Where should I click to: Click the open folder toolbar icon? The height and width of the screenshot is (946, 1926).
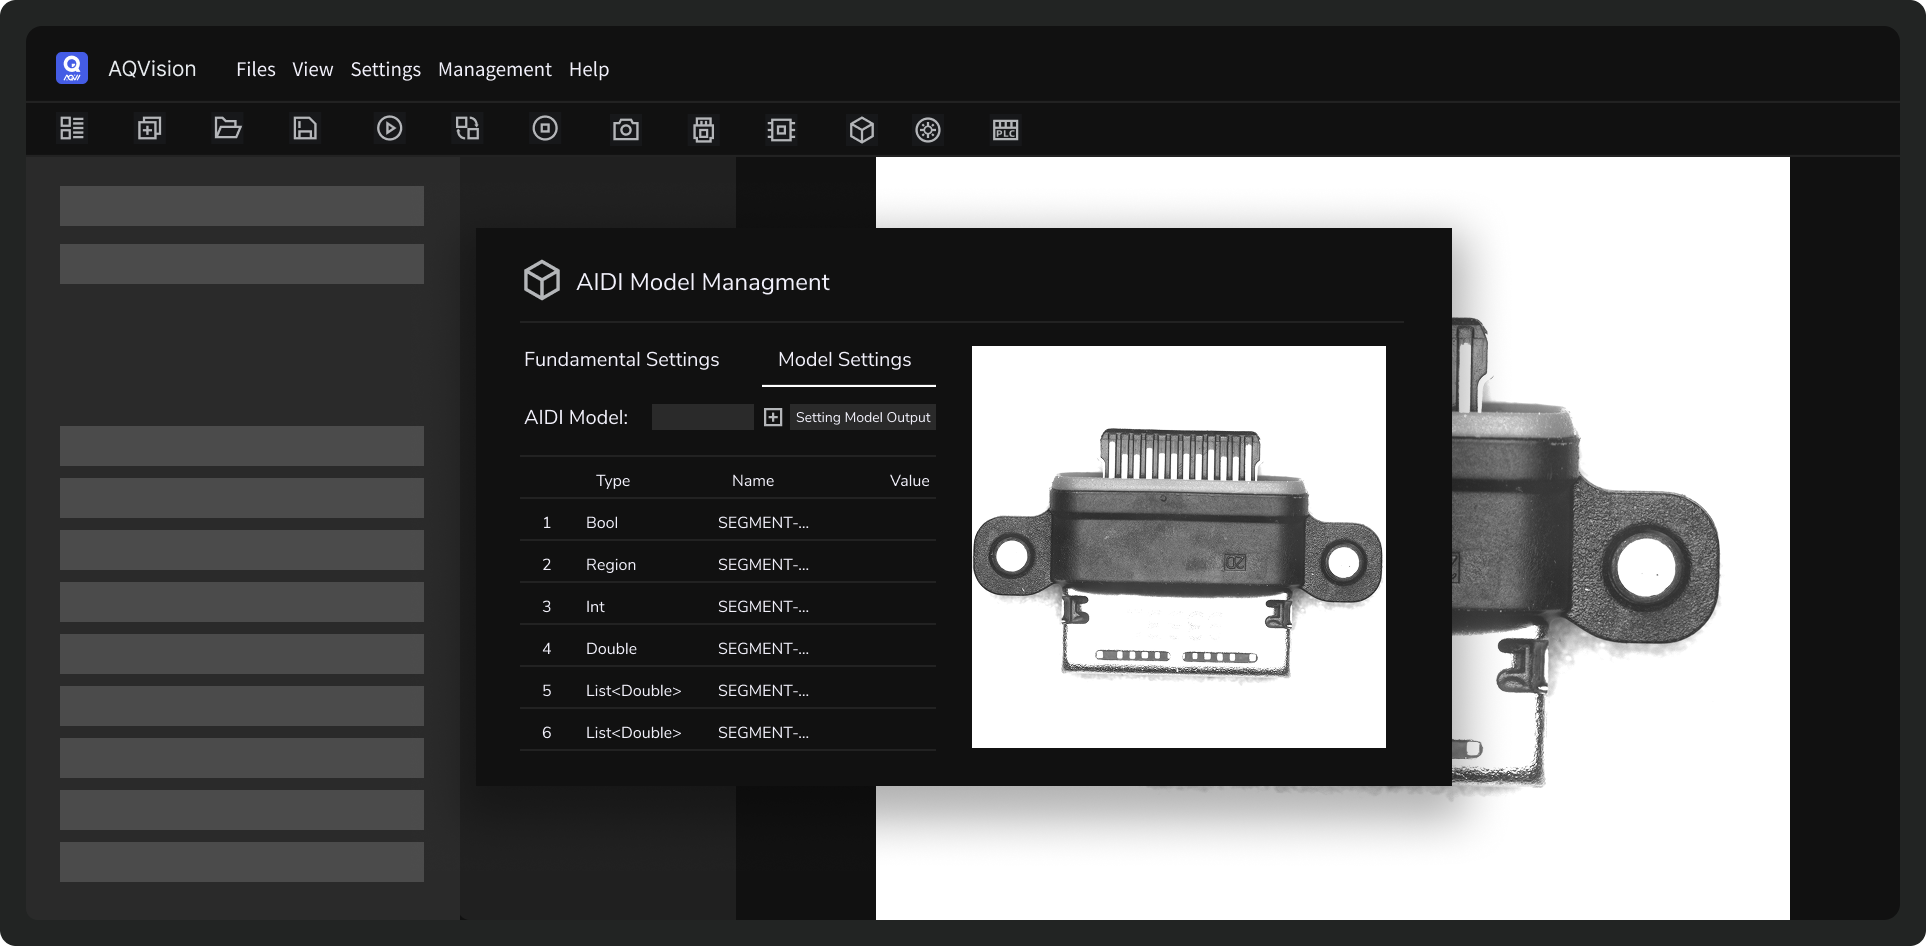click(x=228, y=129)
